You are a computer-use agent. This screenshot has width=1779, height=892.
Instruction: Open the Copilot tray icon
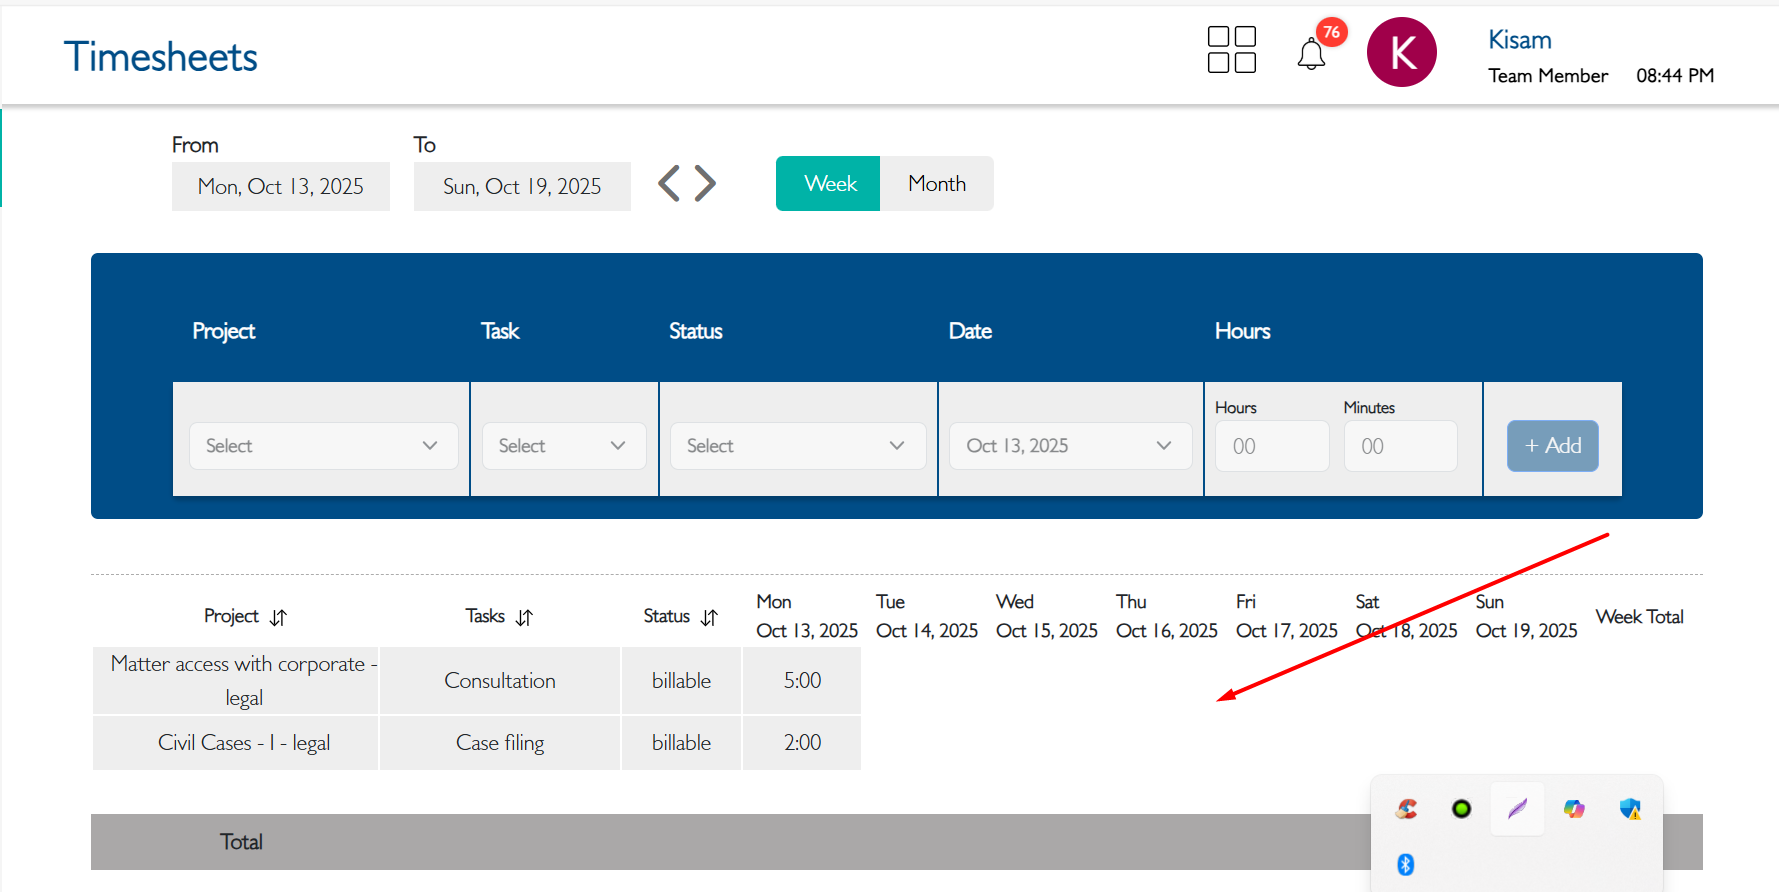coord(1574,809)
